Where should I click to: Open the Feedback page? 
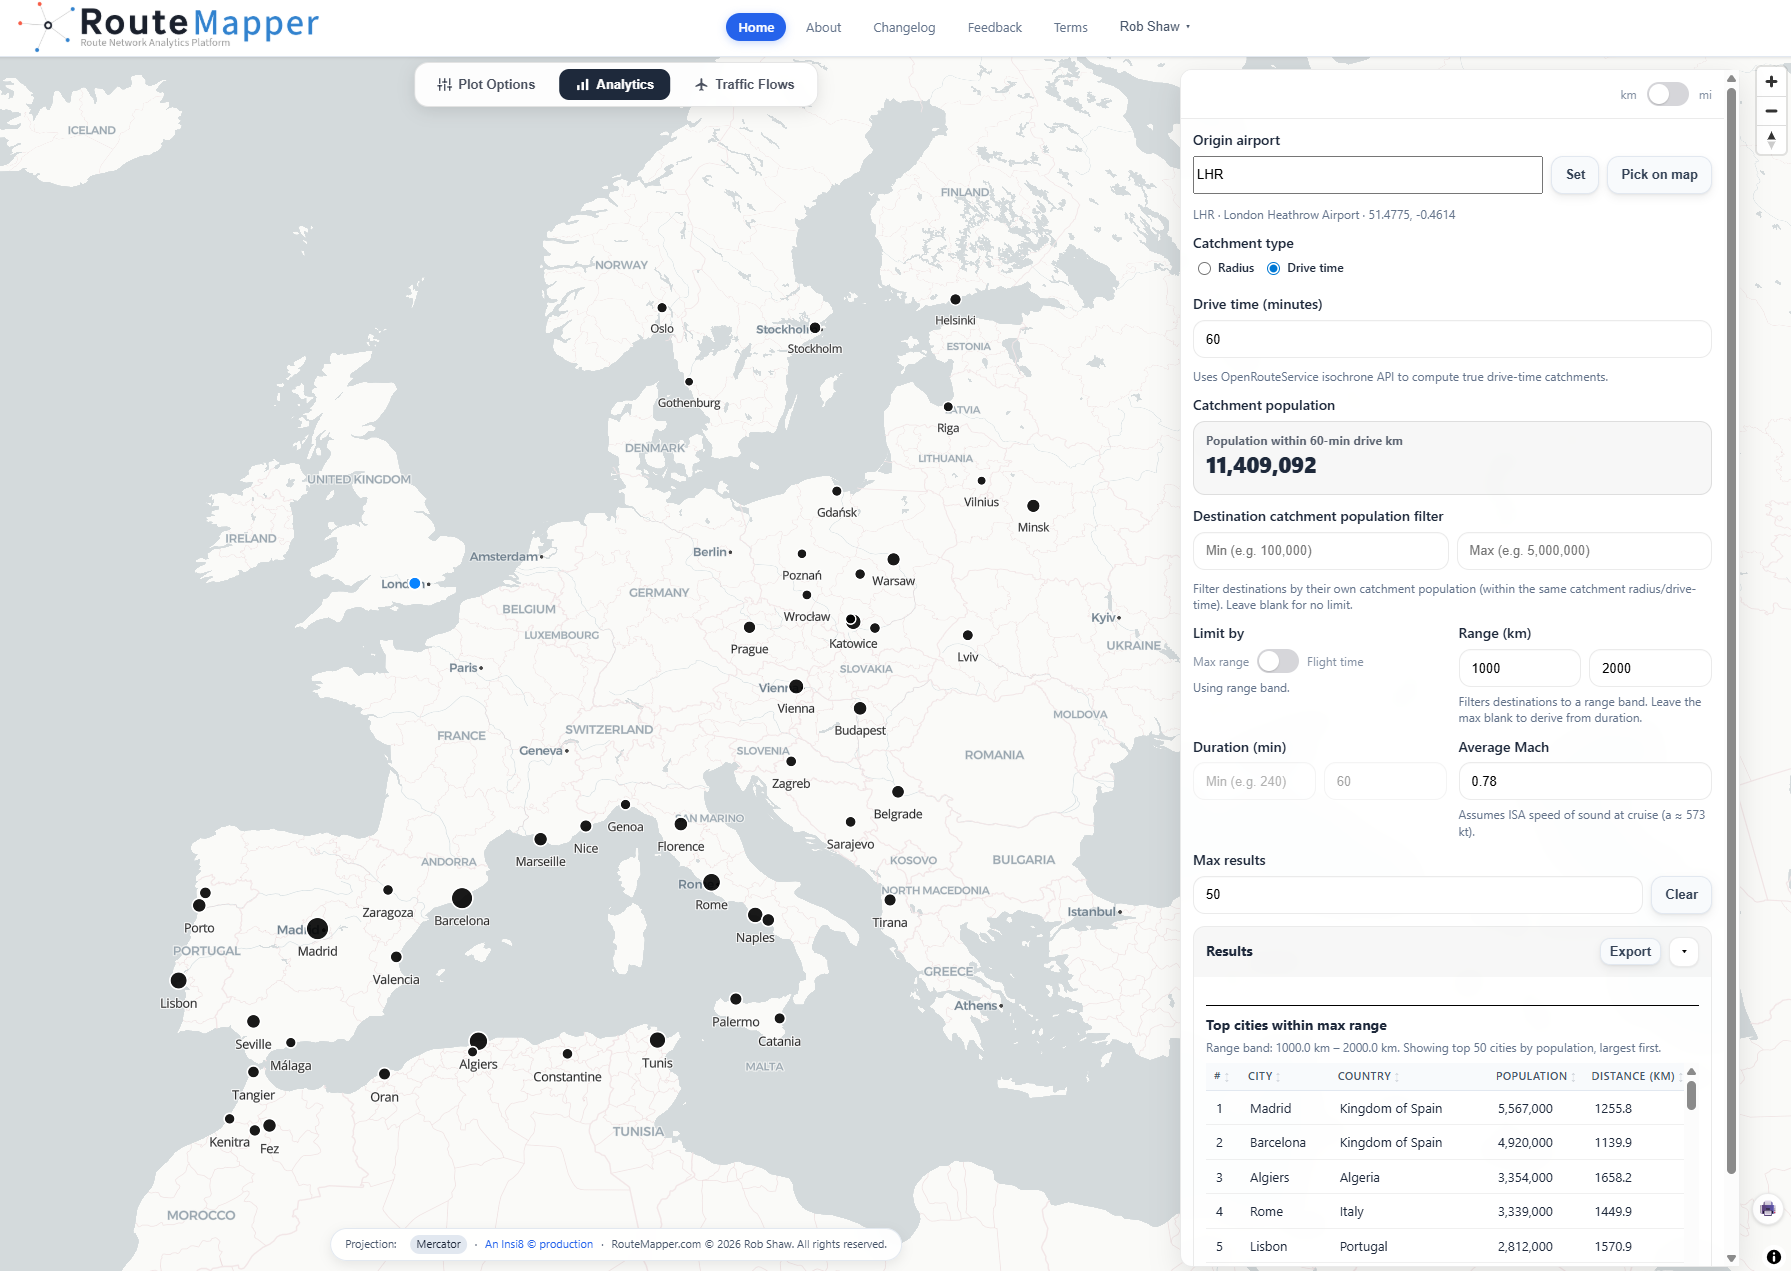pyautogui.click(x=994, y=27)
